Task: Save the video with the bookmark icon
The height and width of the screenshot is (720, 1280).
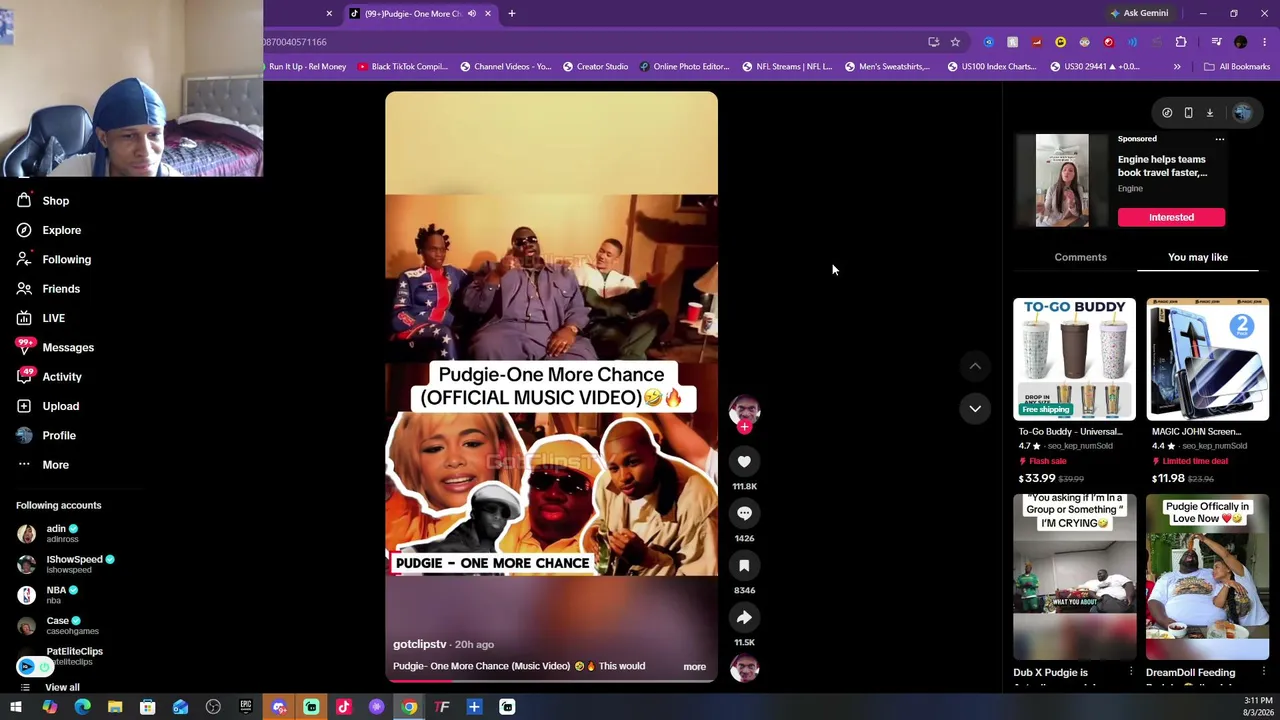Action: tap(744, 565)
